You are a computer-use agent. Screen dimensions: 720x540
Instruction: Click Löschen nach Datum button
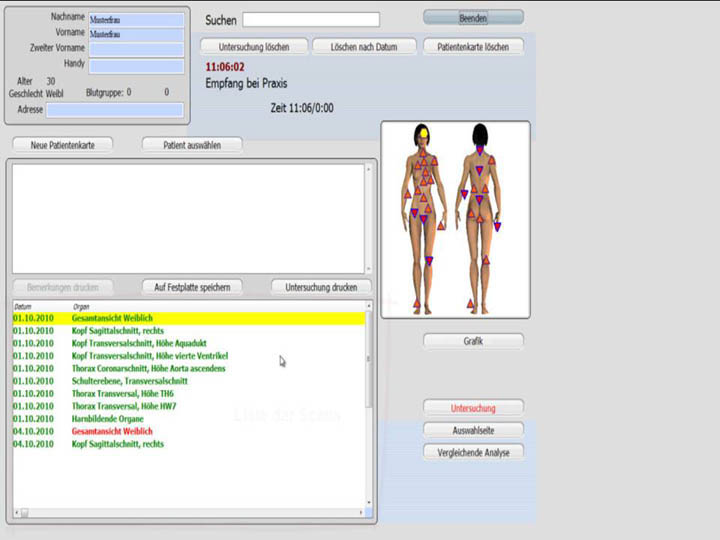[x=365, y=47]
